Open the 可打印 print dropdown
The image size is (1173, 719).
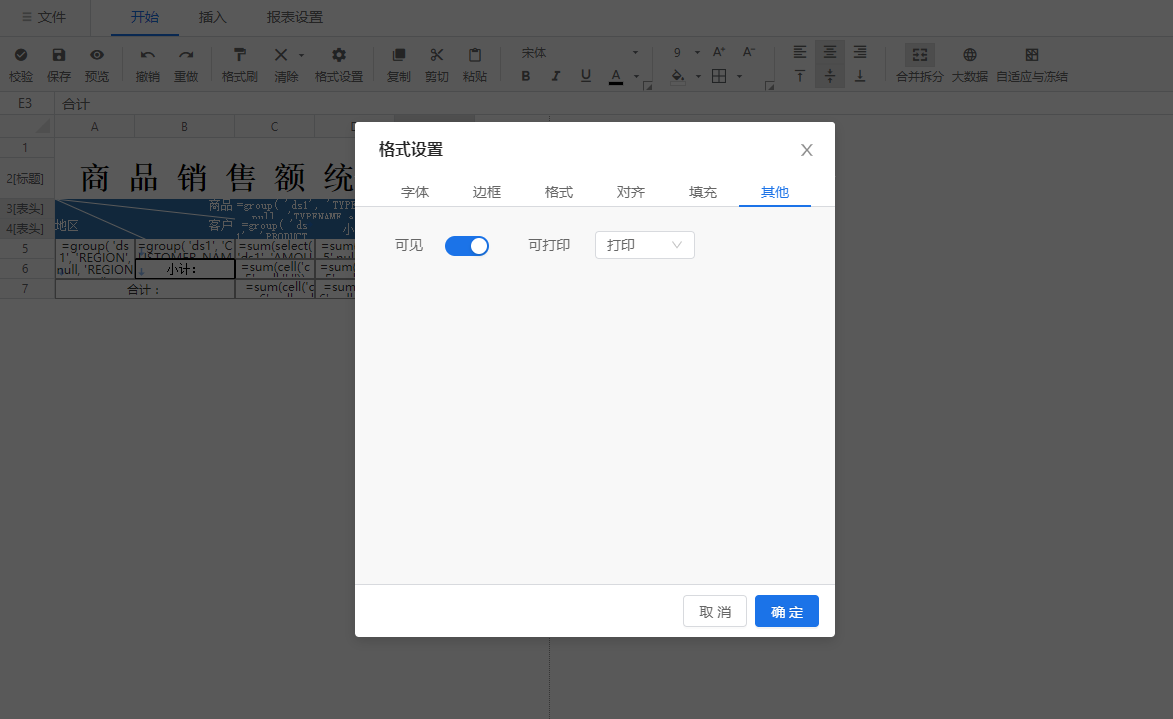(645, 245)
